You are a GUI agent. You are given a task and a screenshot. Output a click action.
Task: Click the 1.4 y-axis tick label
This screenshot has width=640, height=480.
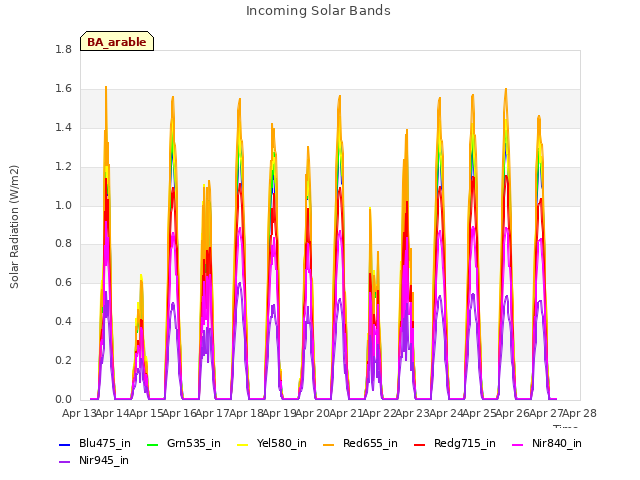(x=63, y=127)
